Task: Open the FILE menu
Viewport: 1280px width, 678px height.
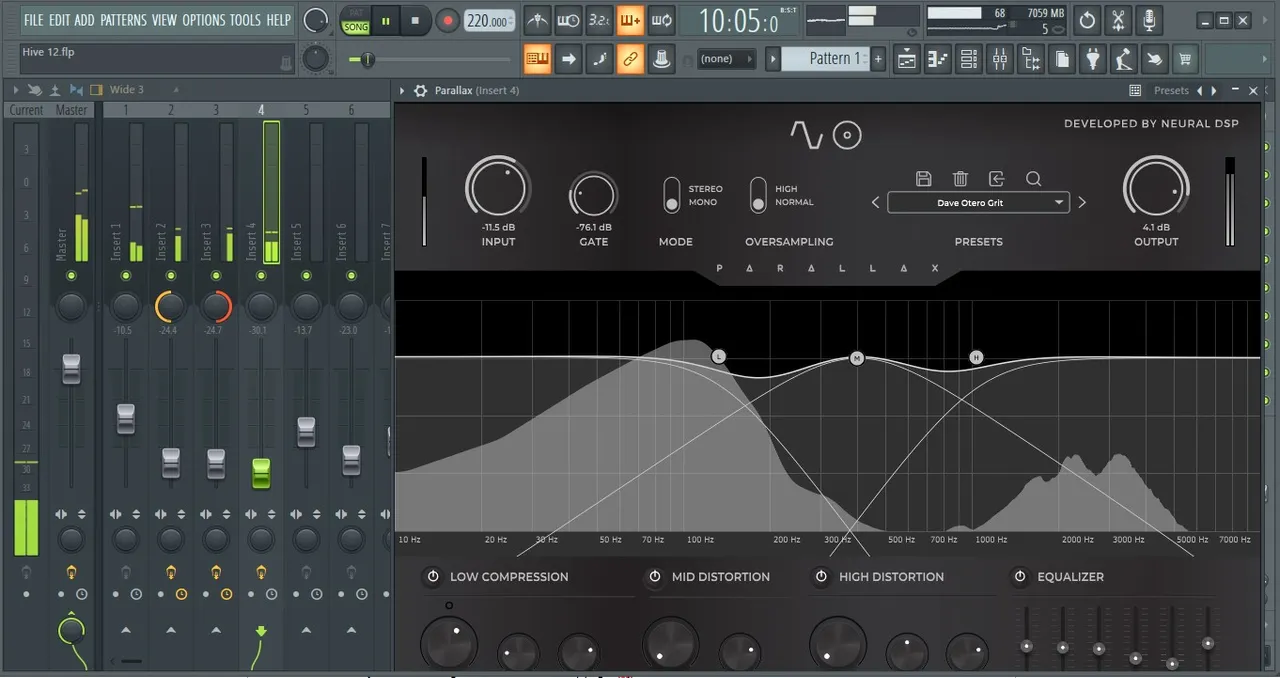Action: pyautogui.click(x=34, y=20)
